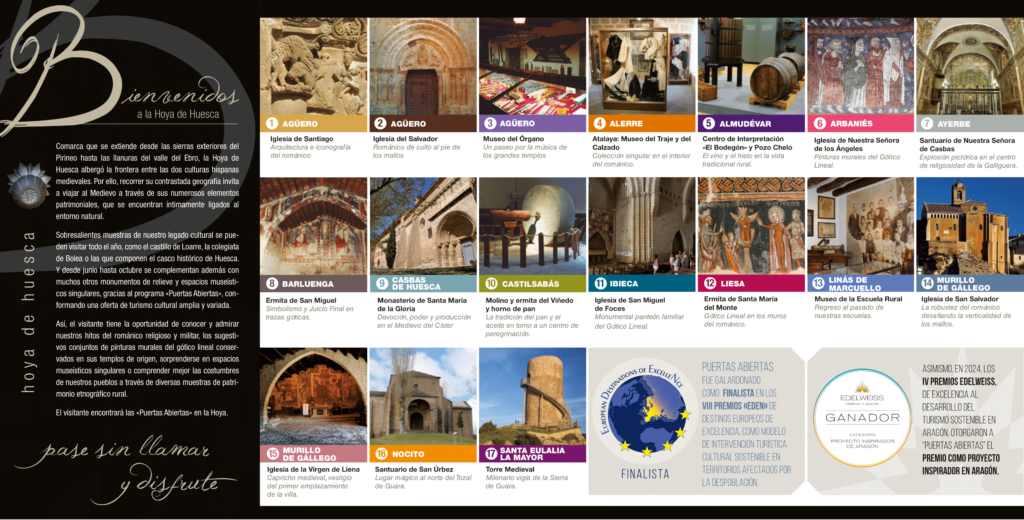Click the number 9 badge by Casbas de Huesca
Viewport: 1024px width, 520px height.
(382, 284)
